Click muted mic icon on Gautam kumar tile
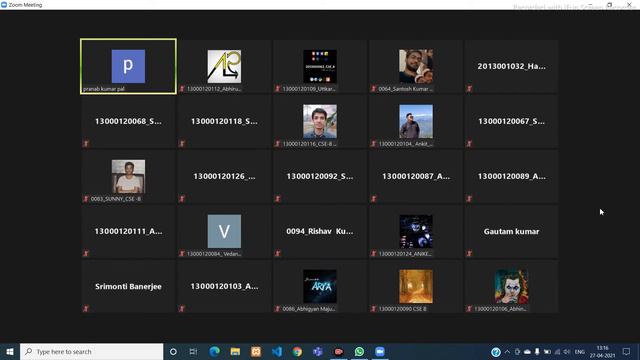This screenshot has height=360, width=640. click(x=469, y=253)
